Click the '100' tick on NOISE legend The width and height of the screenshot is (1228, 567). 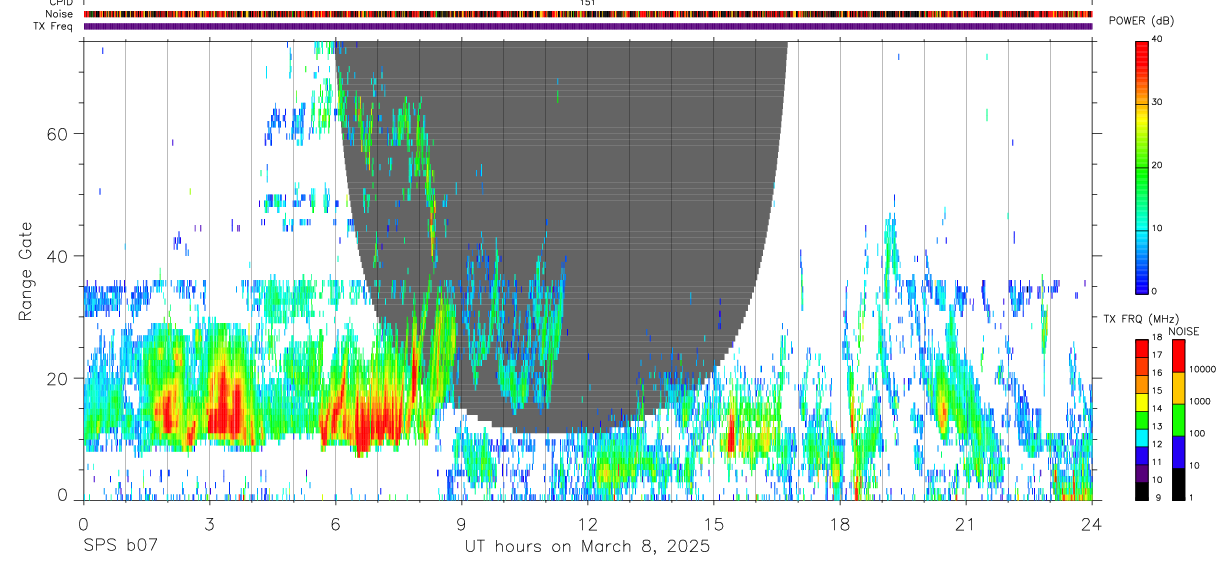(x=1198, y=433)
